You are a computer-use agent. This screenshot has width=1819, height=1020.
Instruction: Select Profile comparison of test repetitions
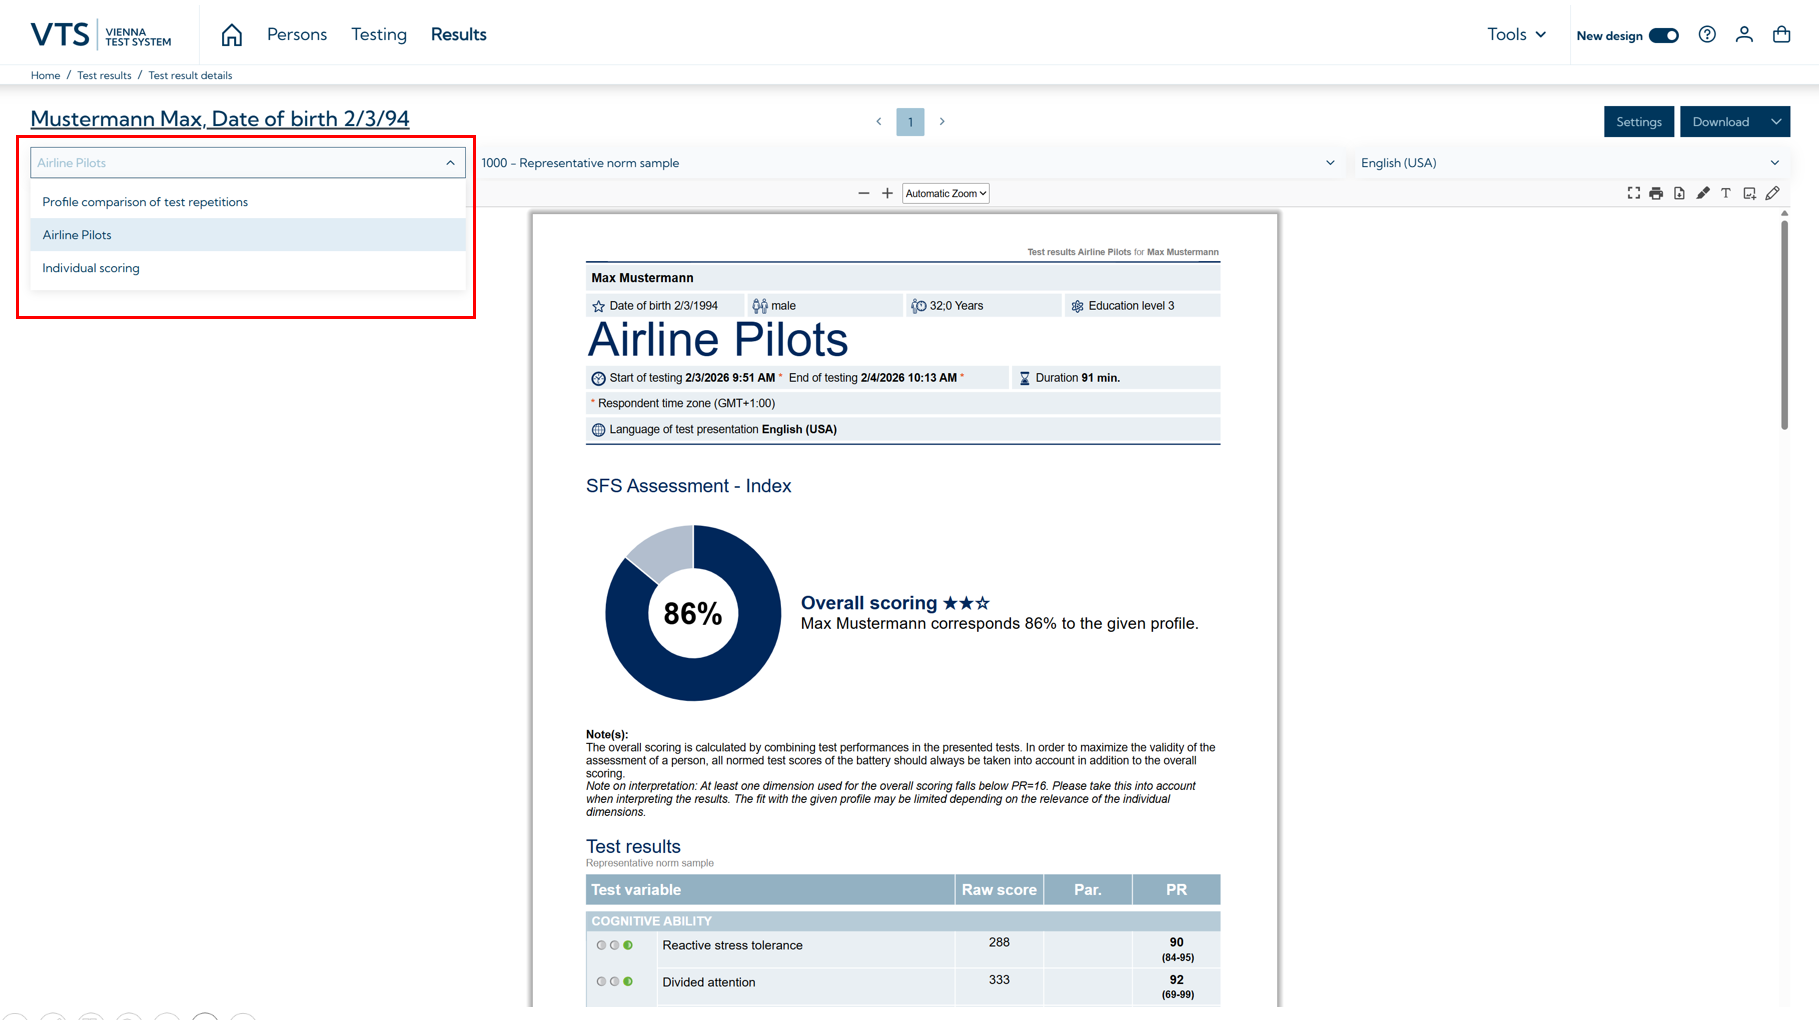(x=145, y=202)
